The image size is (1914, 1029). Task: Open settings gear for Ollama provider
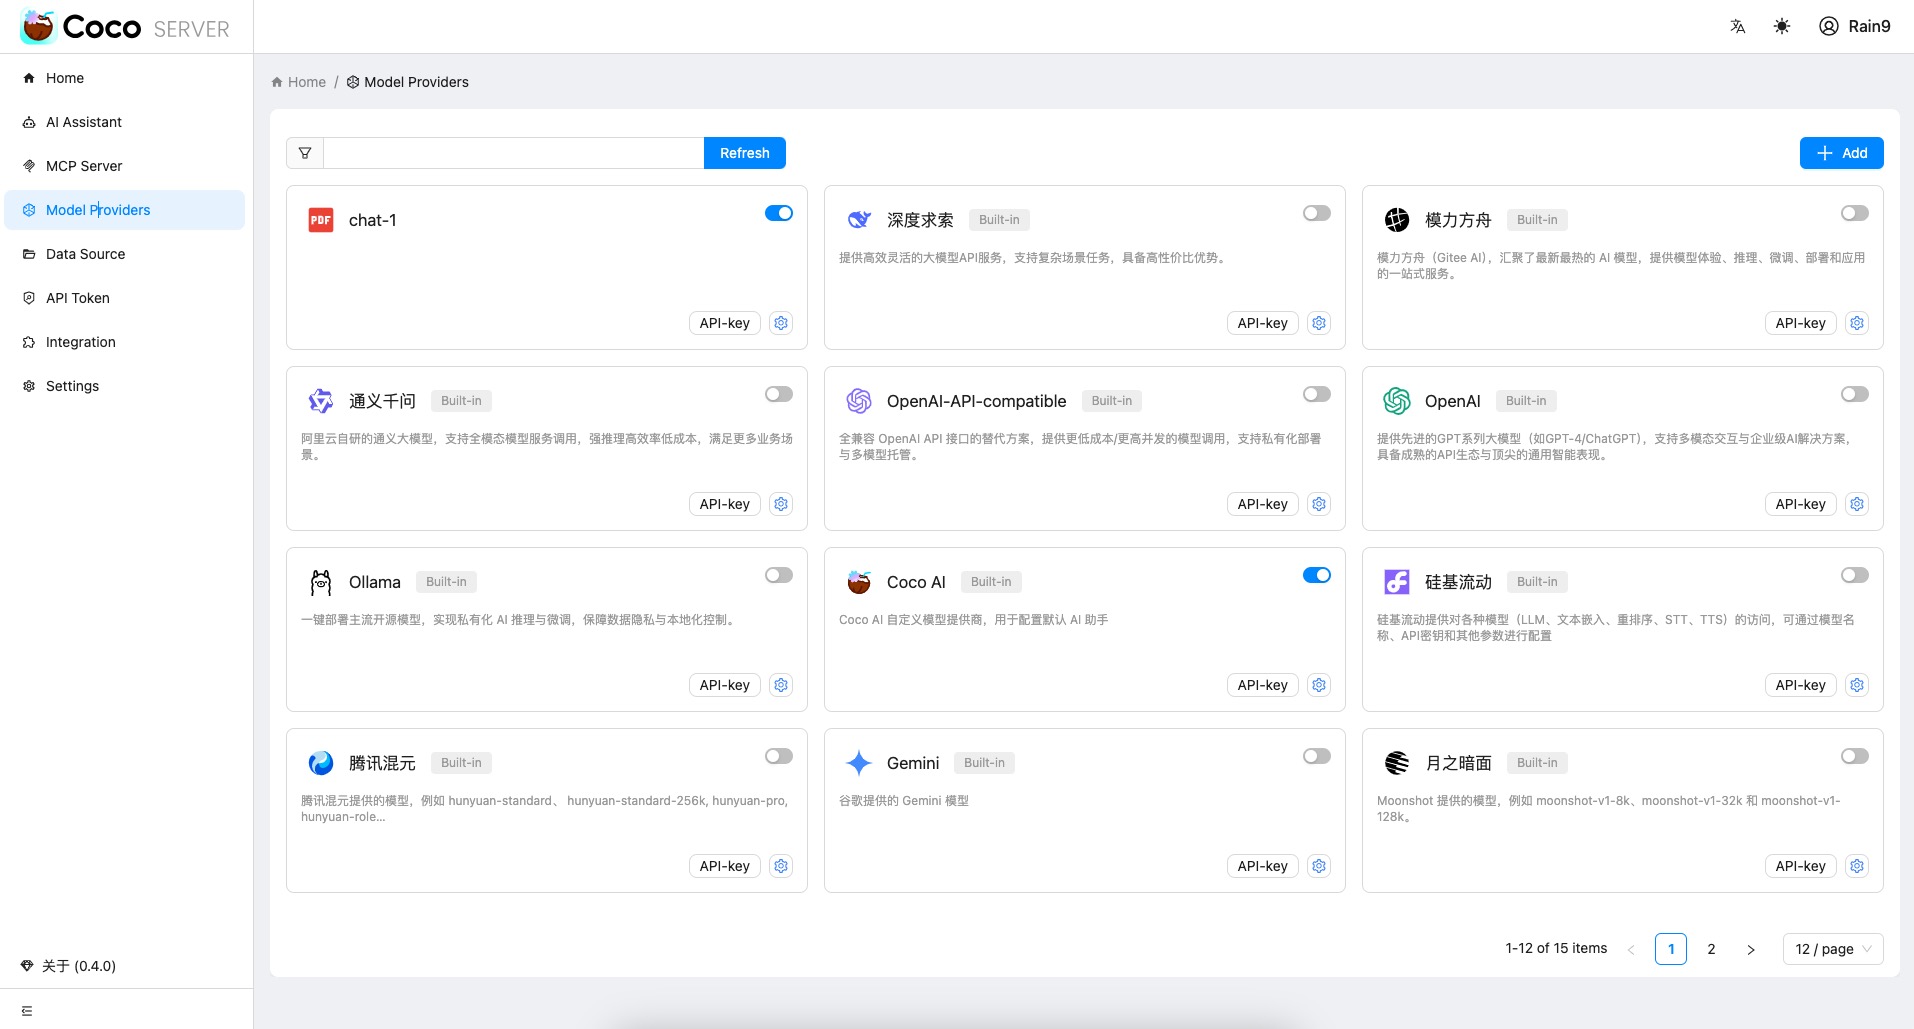coord(781,685)
